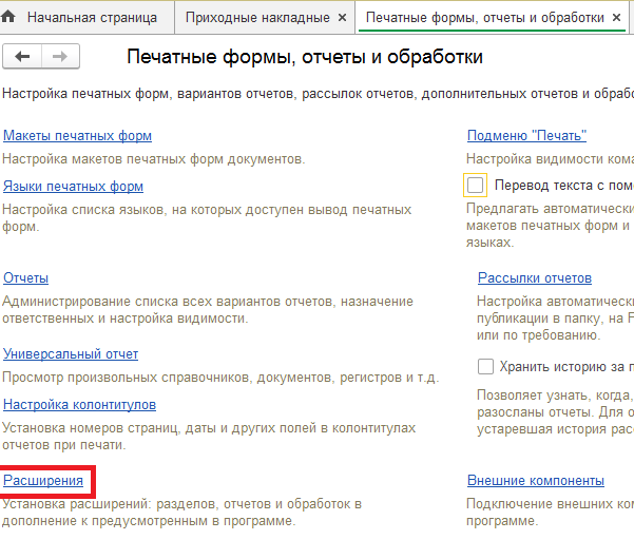Open the Настройка колонтитулов link
Image resolution: width=634 pixels, height=544 pixels.
pyautogui.click(x=79, y=405)
